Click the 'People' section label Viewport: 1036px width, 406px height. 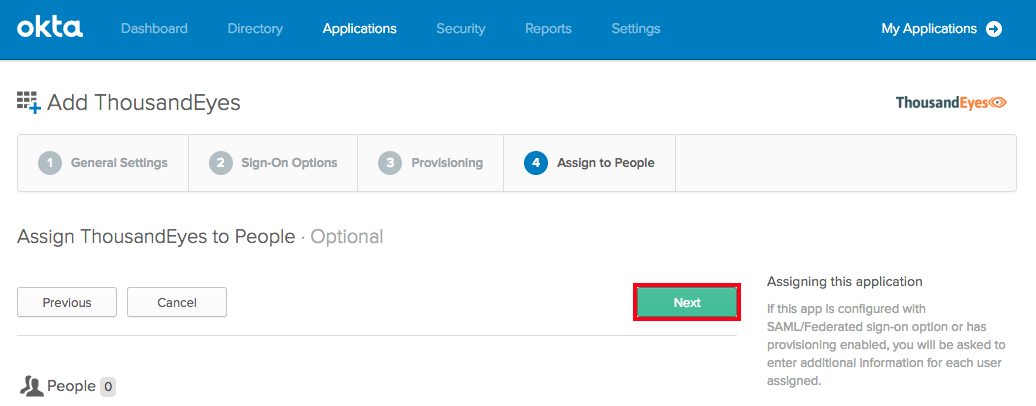click(71, 386)
